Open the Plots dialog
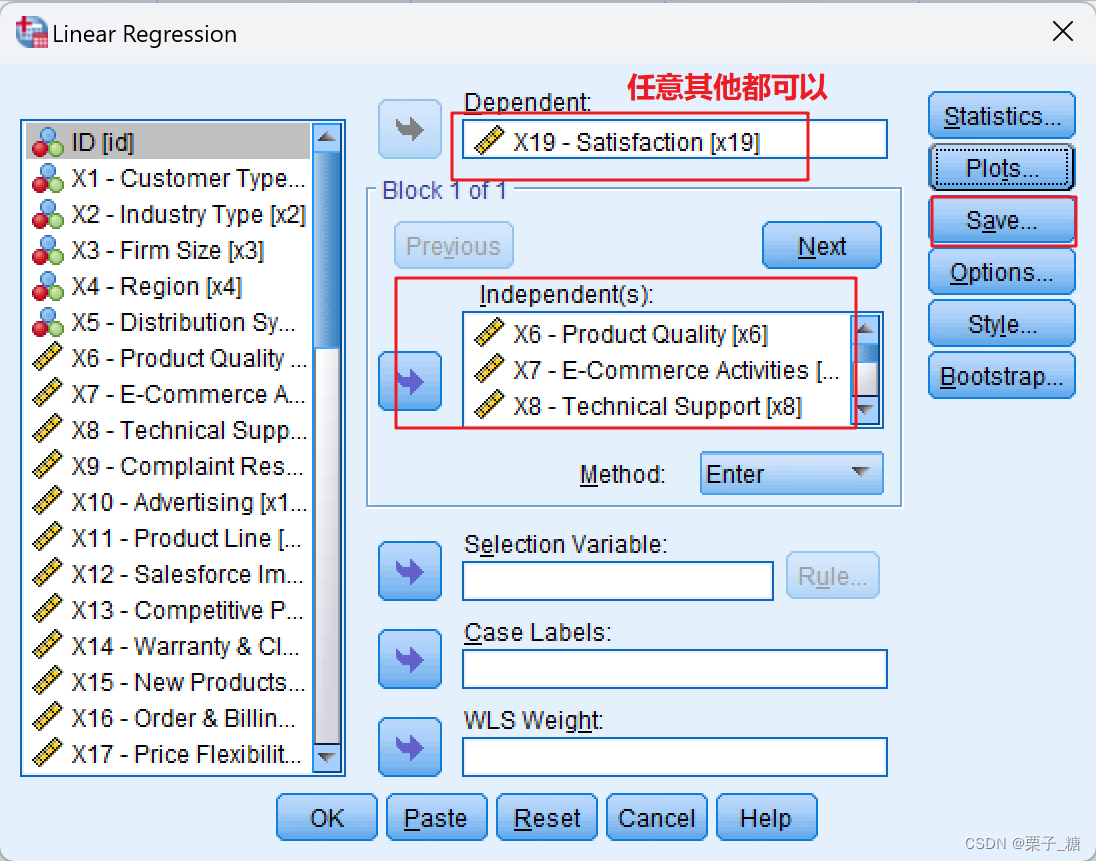The width and height of the screenshot is (1096, 861). 1001,167
